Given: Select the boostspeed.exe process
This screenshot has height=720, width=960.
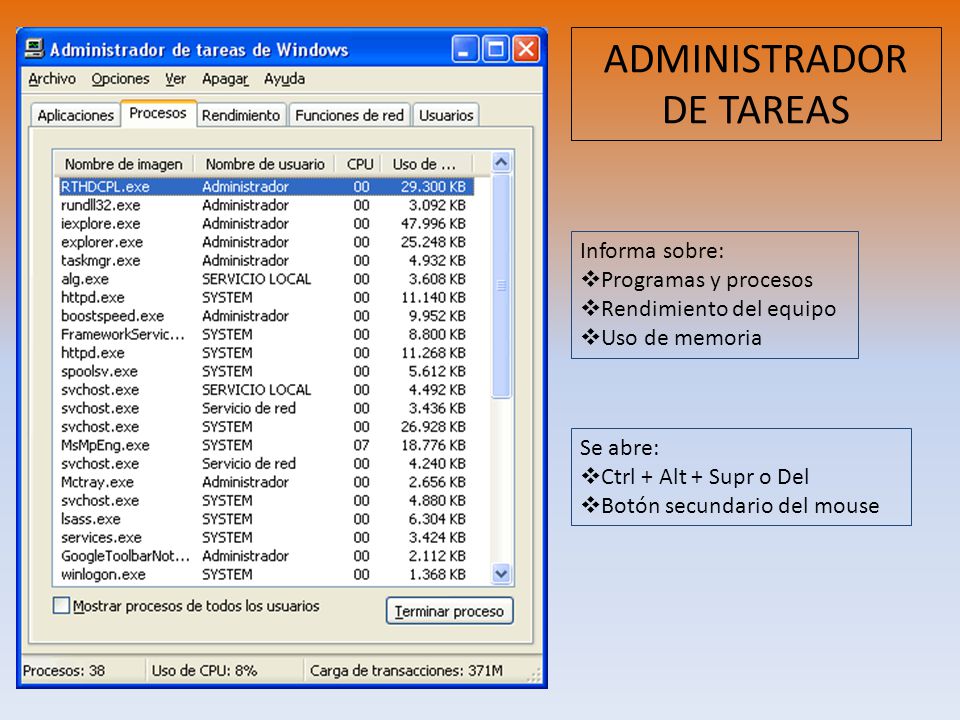Looking at the screenshot, I should (266, 316).
